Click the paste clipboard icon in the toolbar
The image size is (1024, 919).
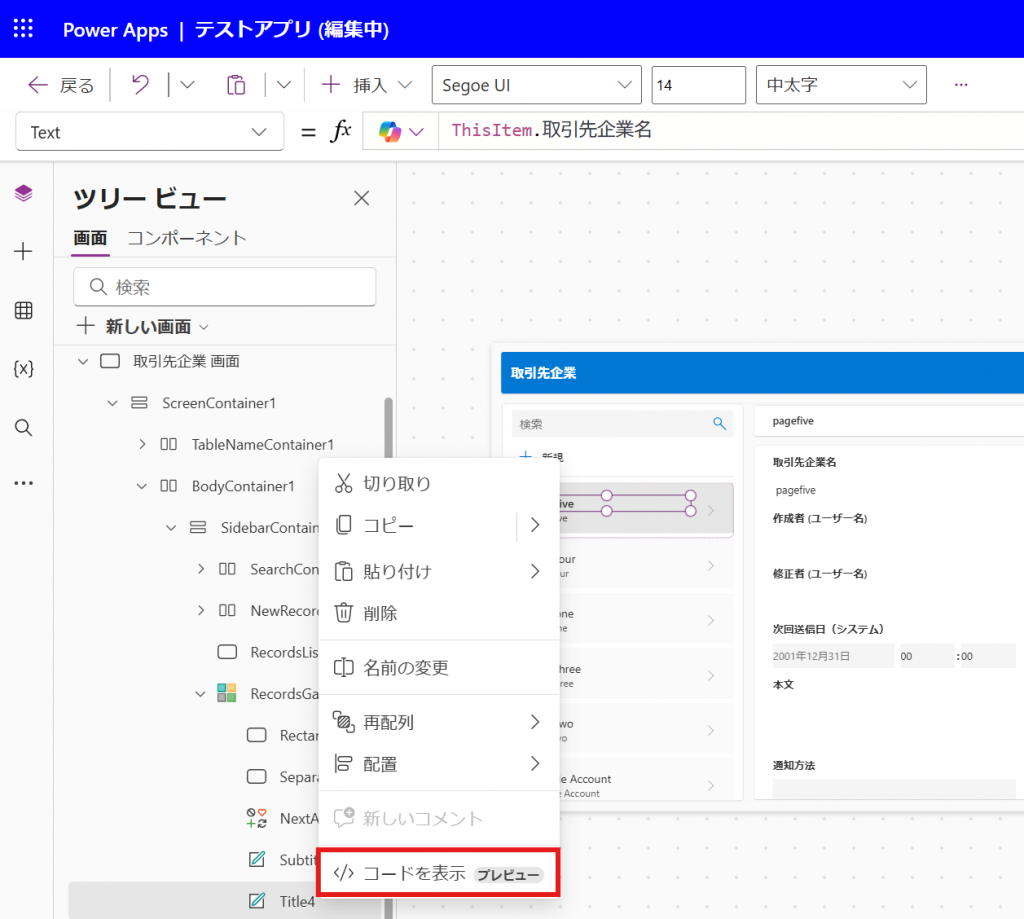tap(236, 85)
